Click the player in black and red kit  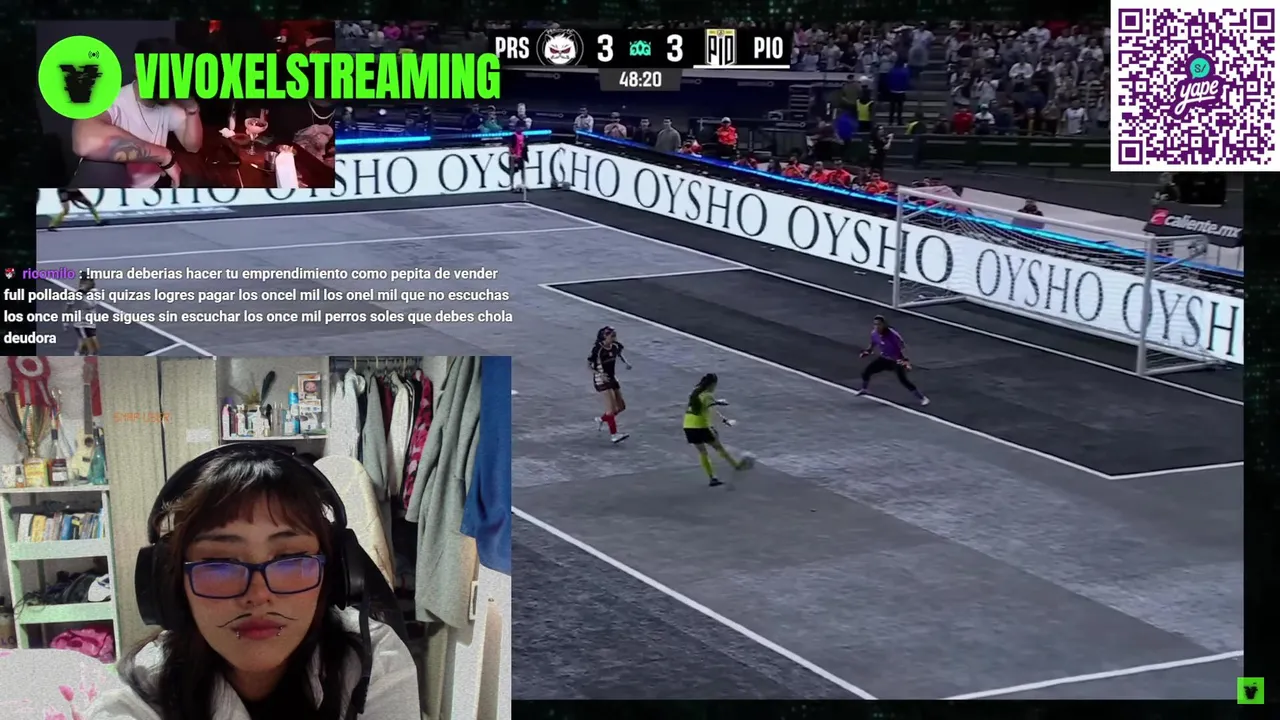point(609,384)
